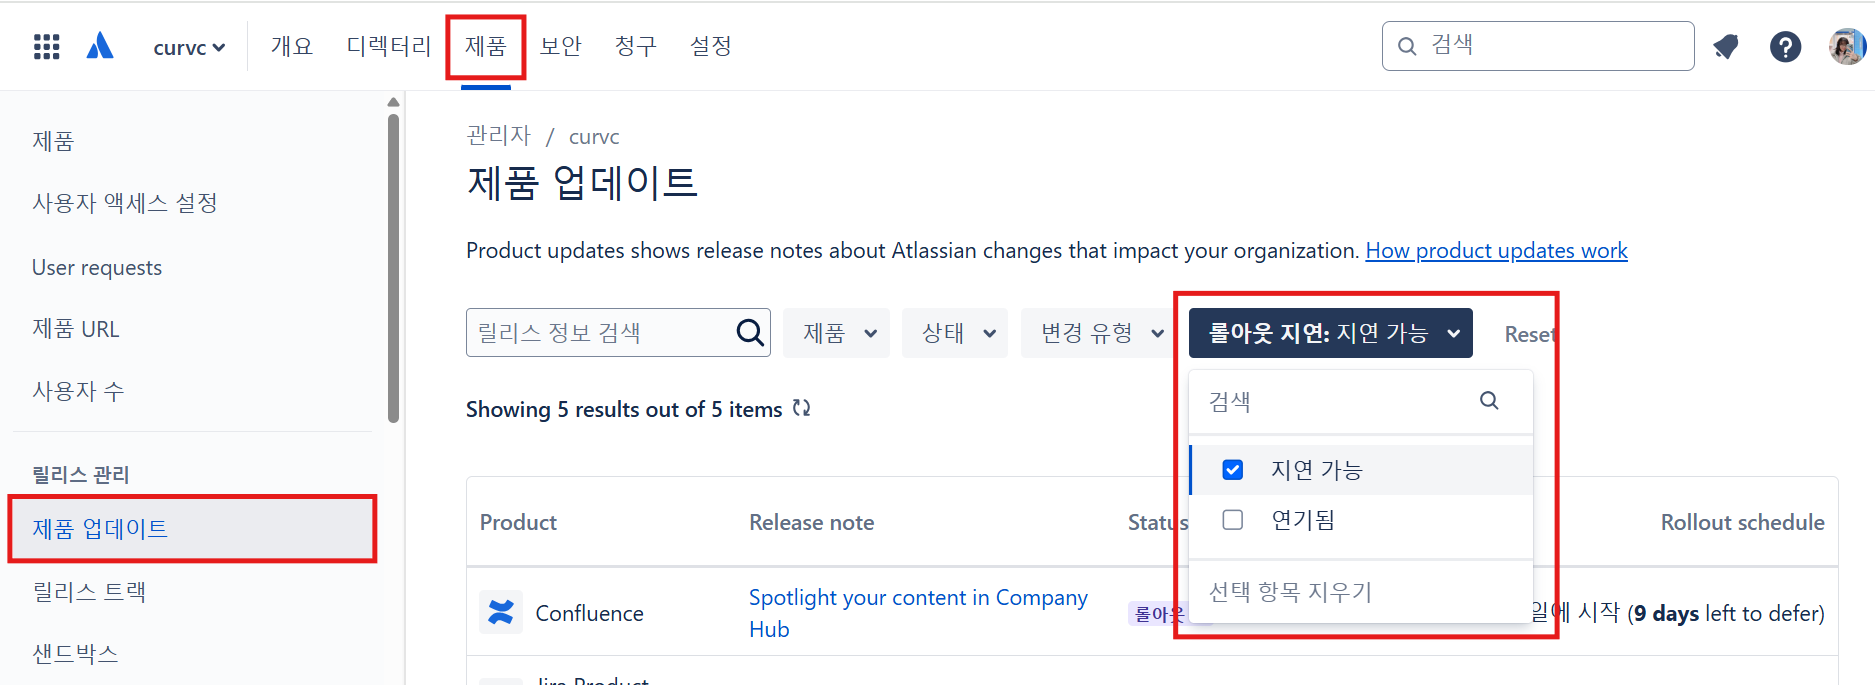
Task: Open the help question mark icon
Action: 1785,46
